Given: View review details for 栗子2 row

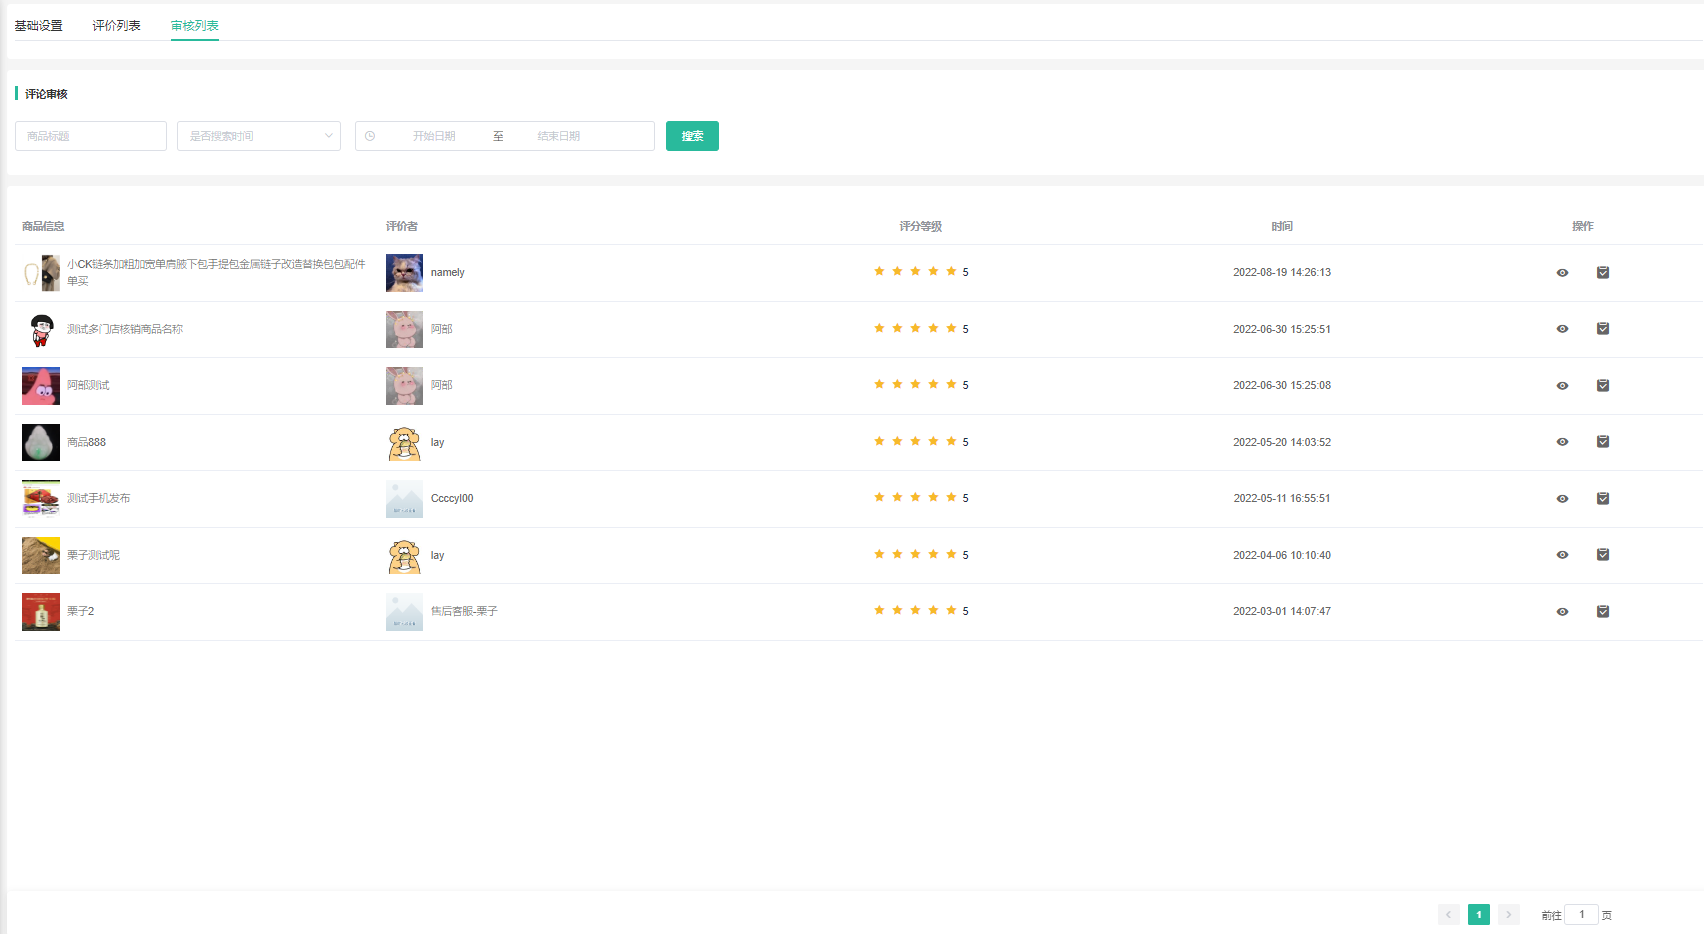Looking at the screenshot, I should coord(1562,612).
